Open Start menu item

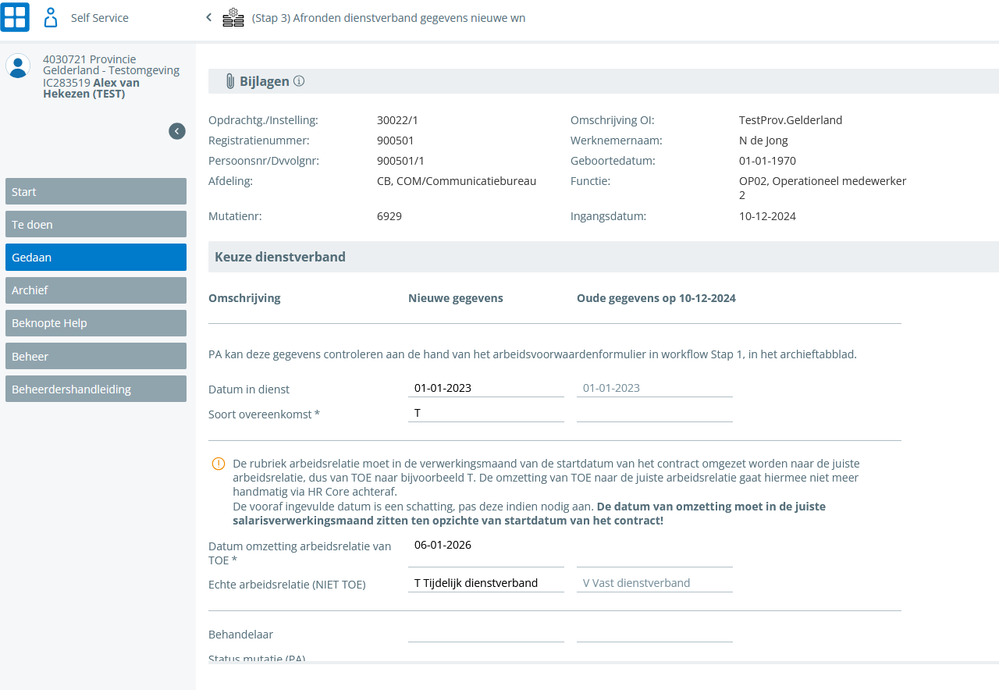click(x=96, y=192)
